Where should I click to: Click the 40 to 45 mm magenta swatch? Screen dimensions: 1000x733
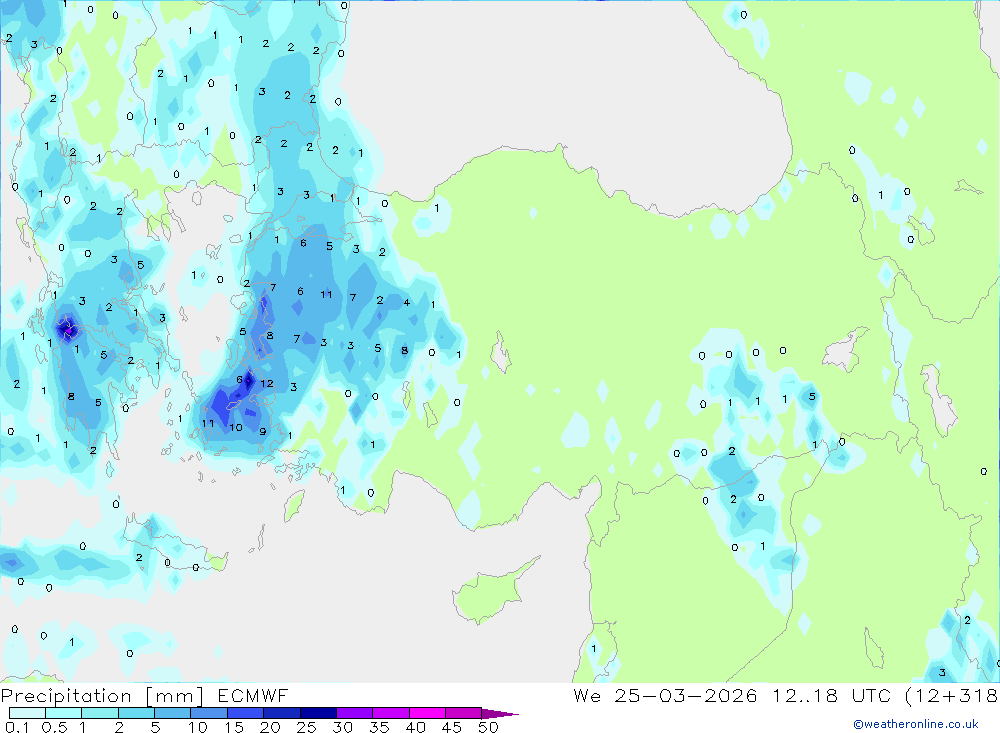(427, 713)
